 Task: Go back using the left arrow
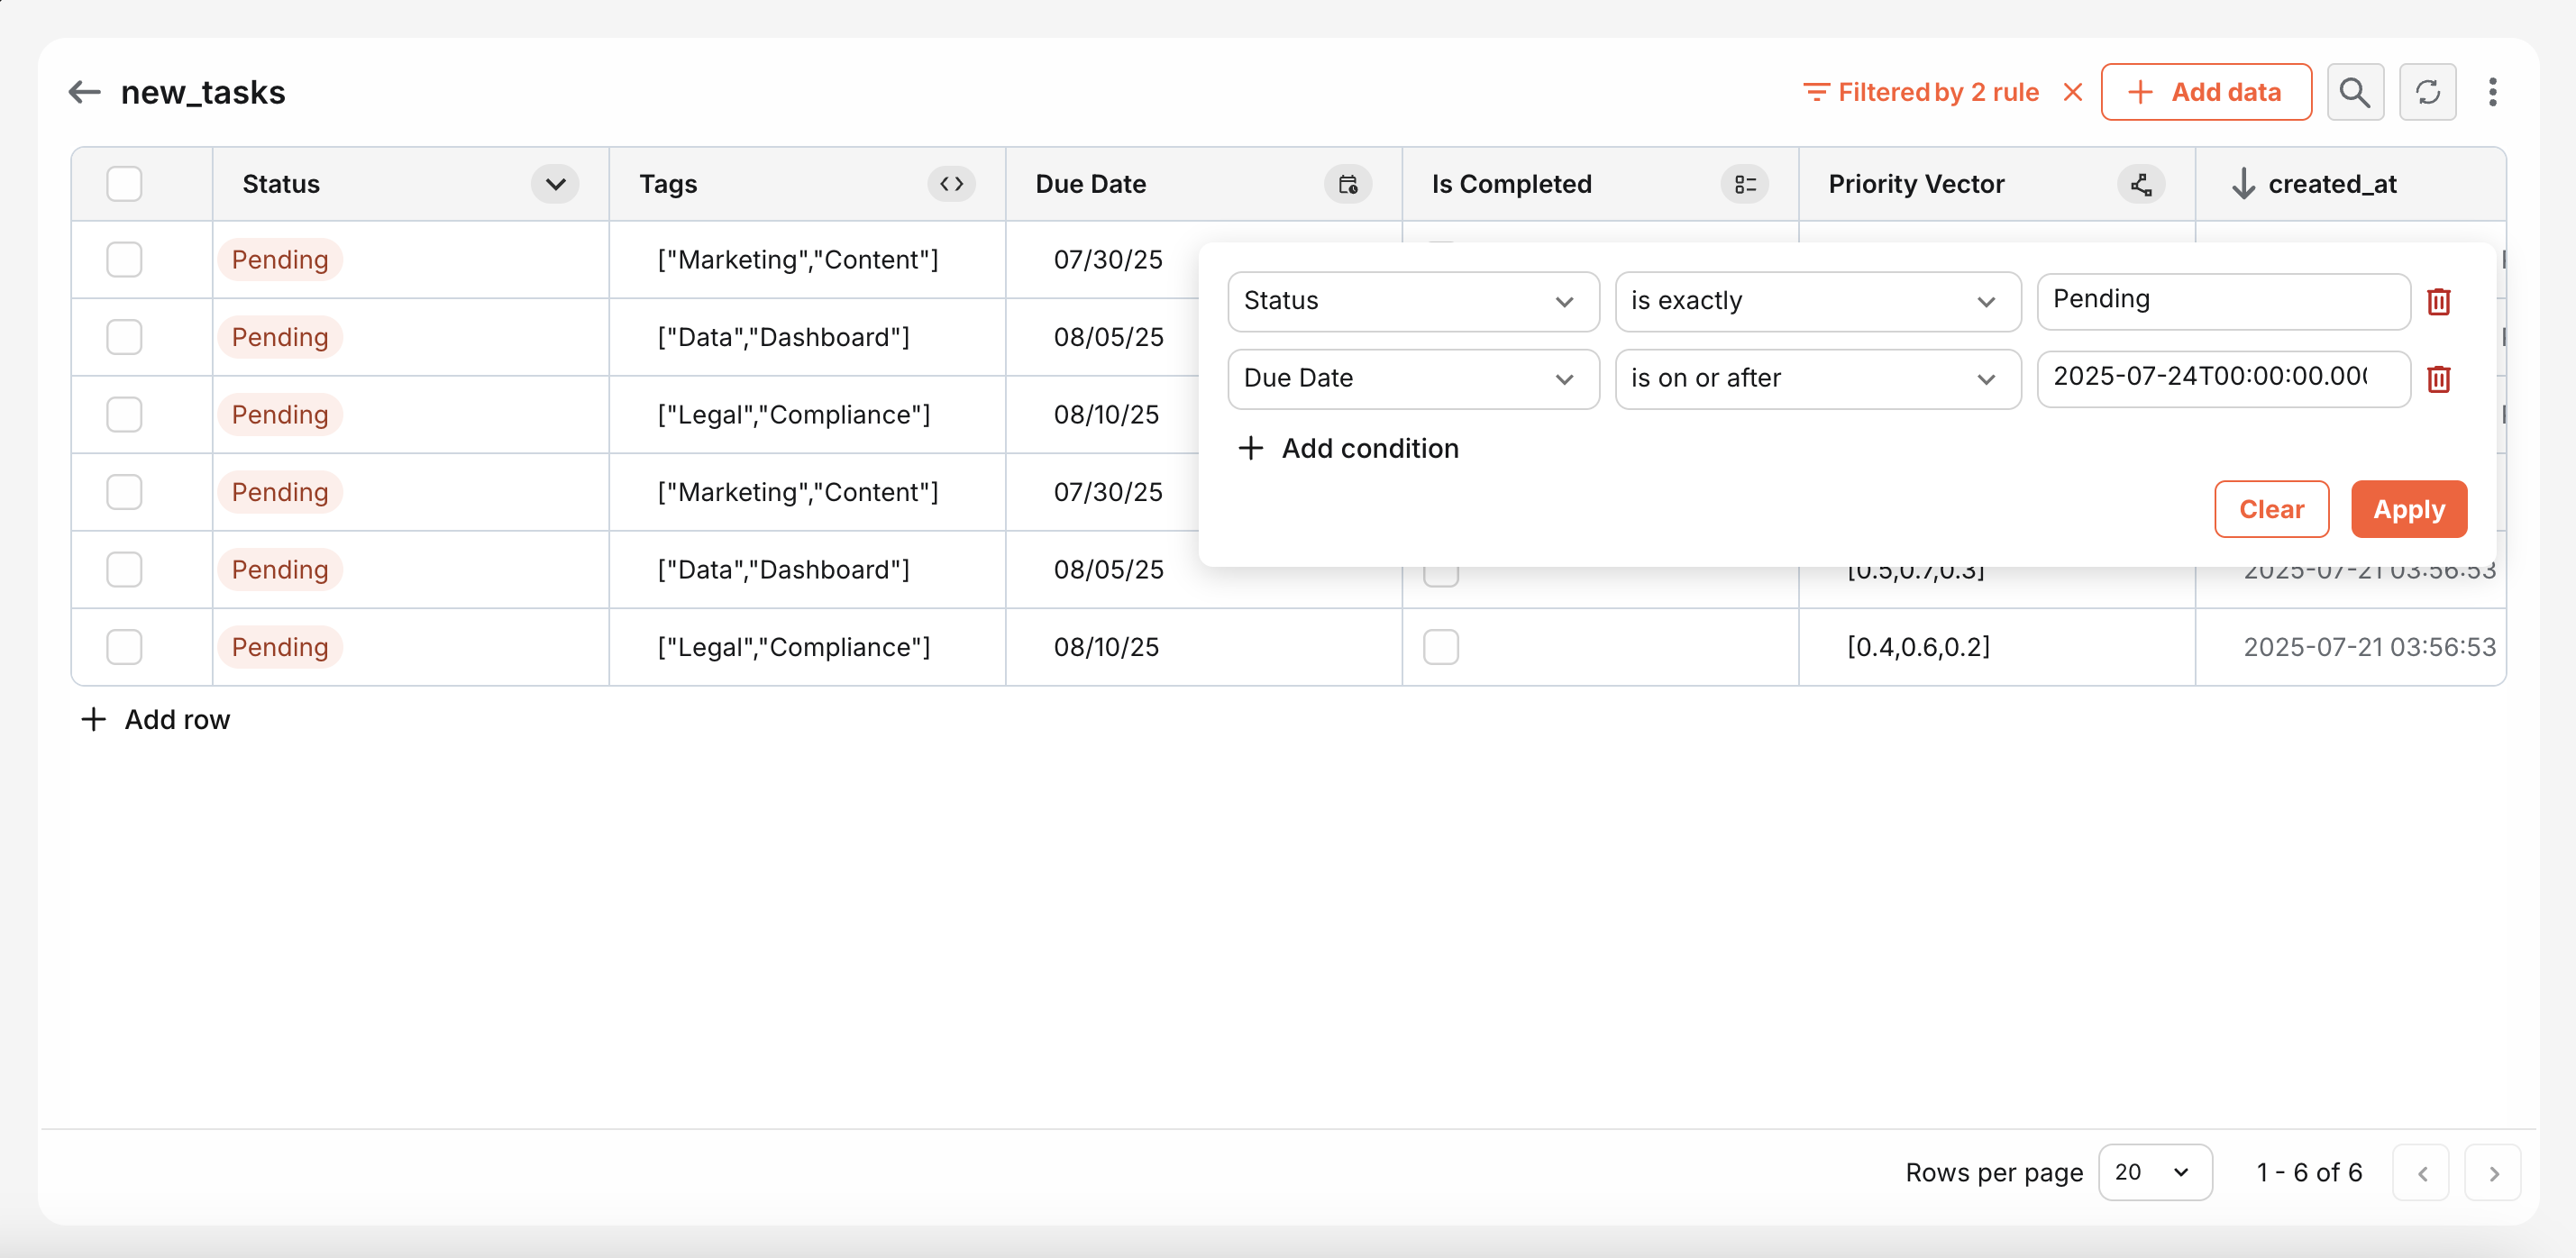pyautogui.click(x=85, y=92)
